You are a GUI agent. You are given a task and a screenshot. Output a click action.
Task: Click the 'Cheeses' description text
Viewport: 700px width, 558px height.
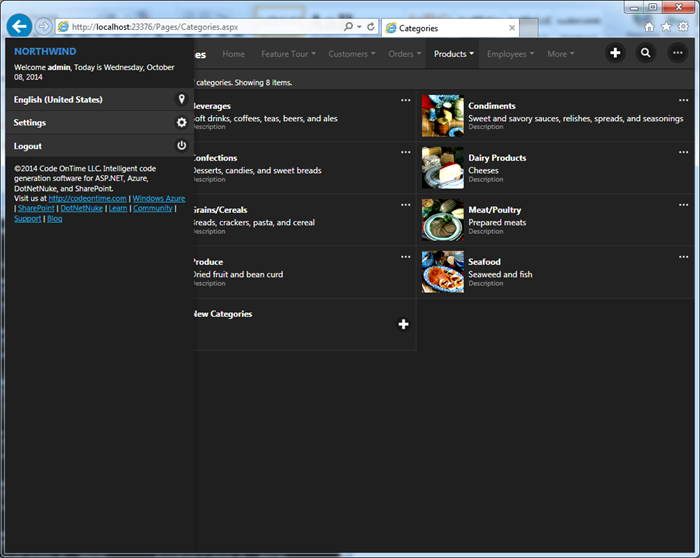pos(483,171)
